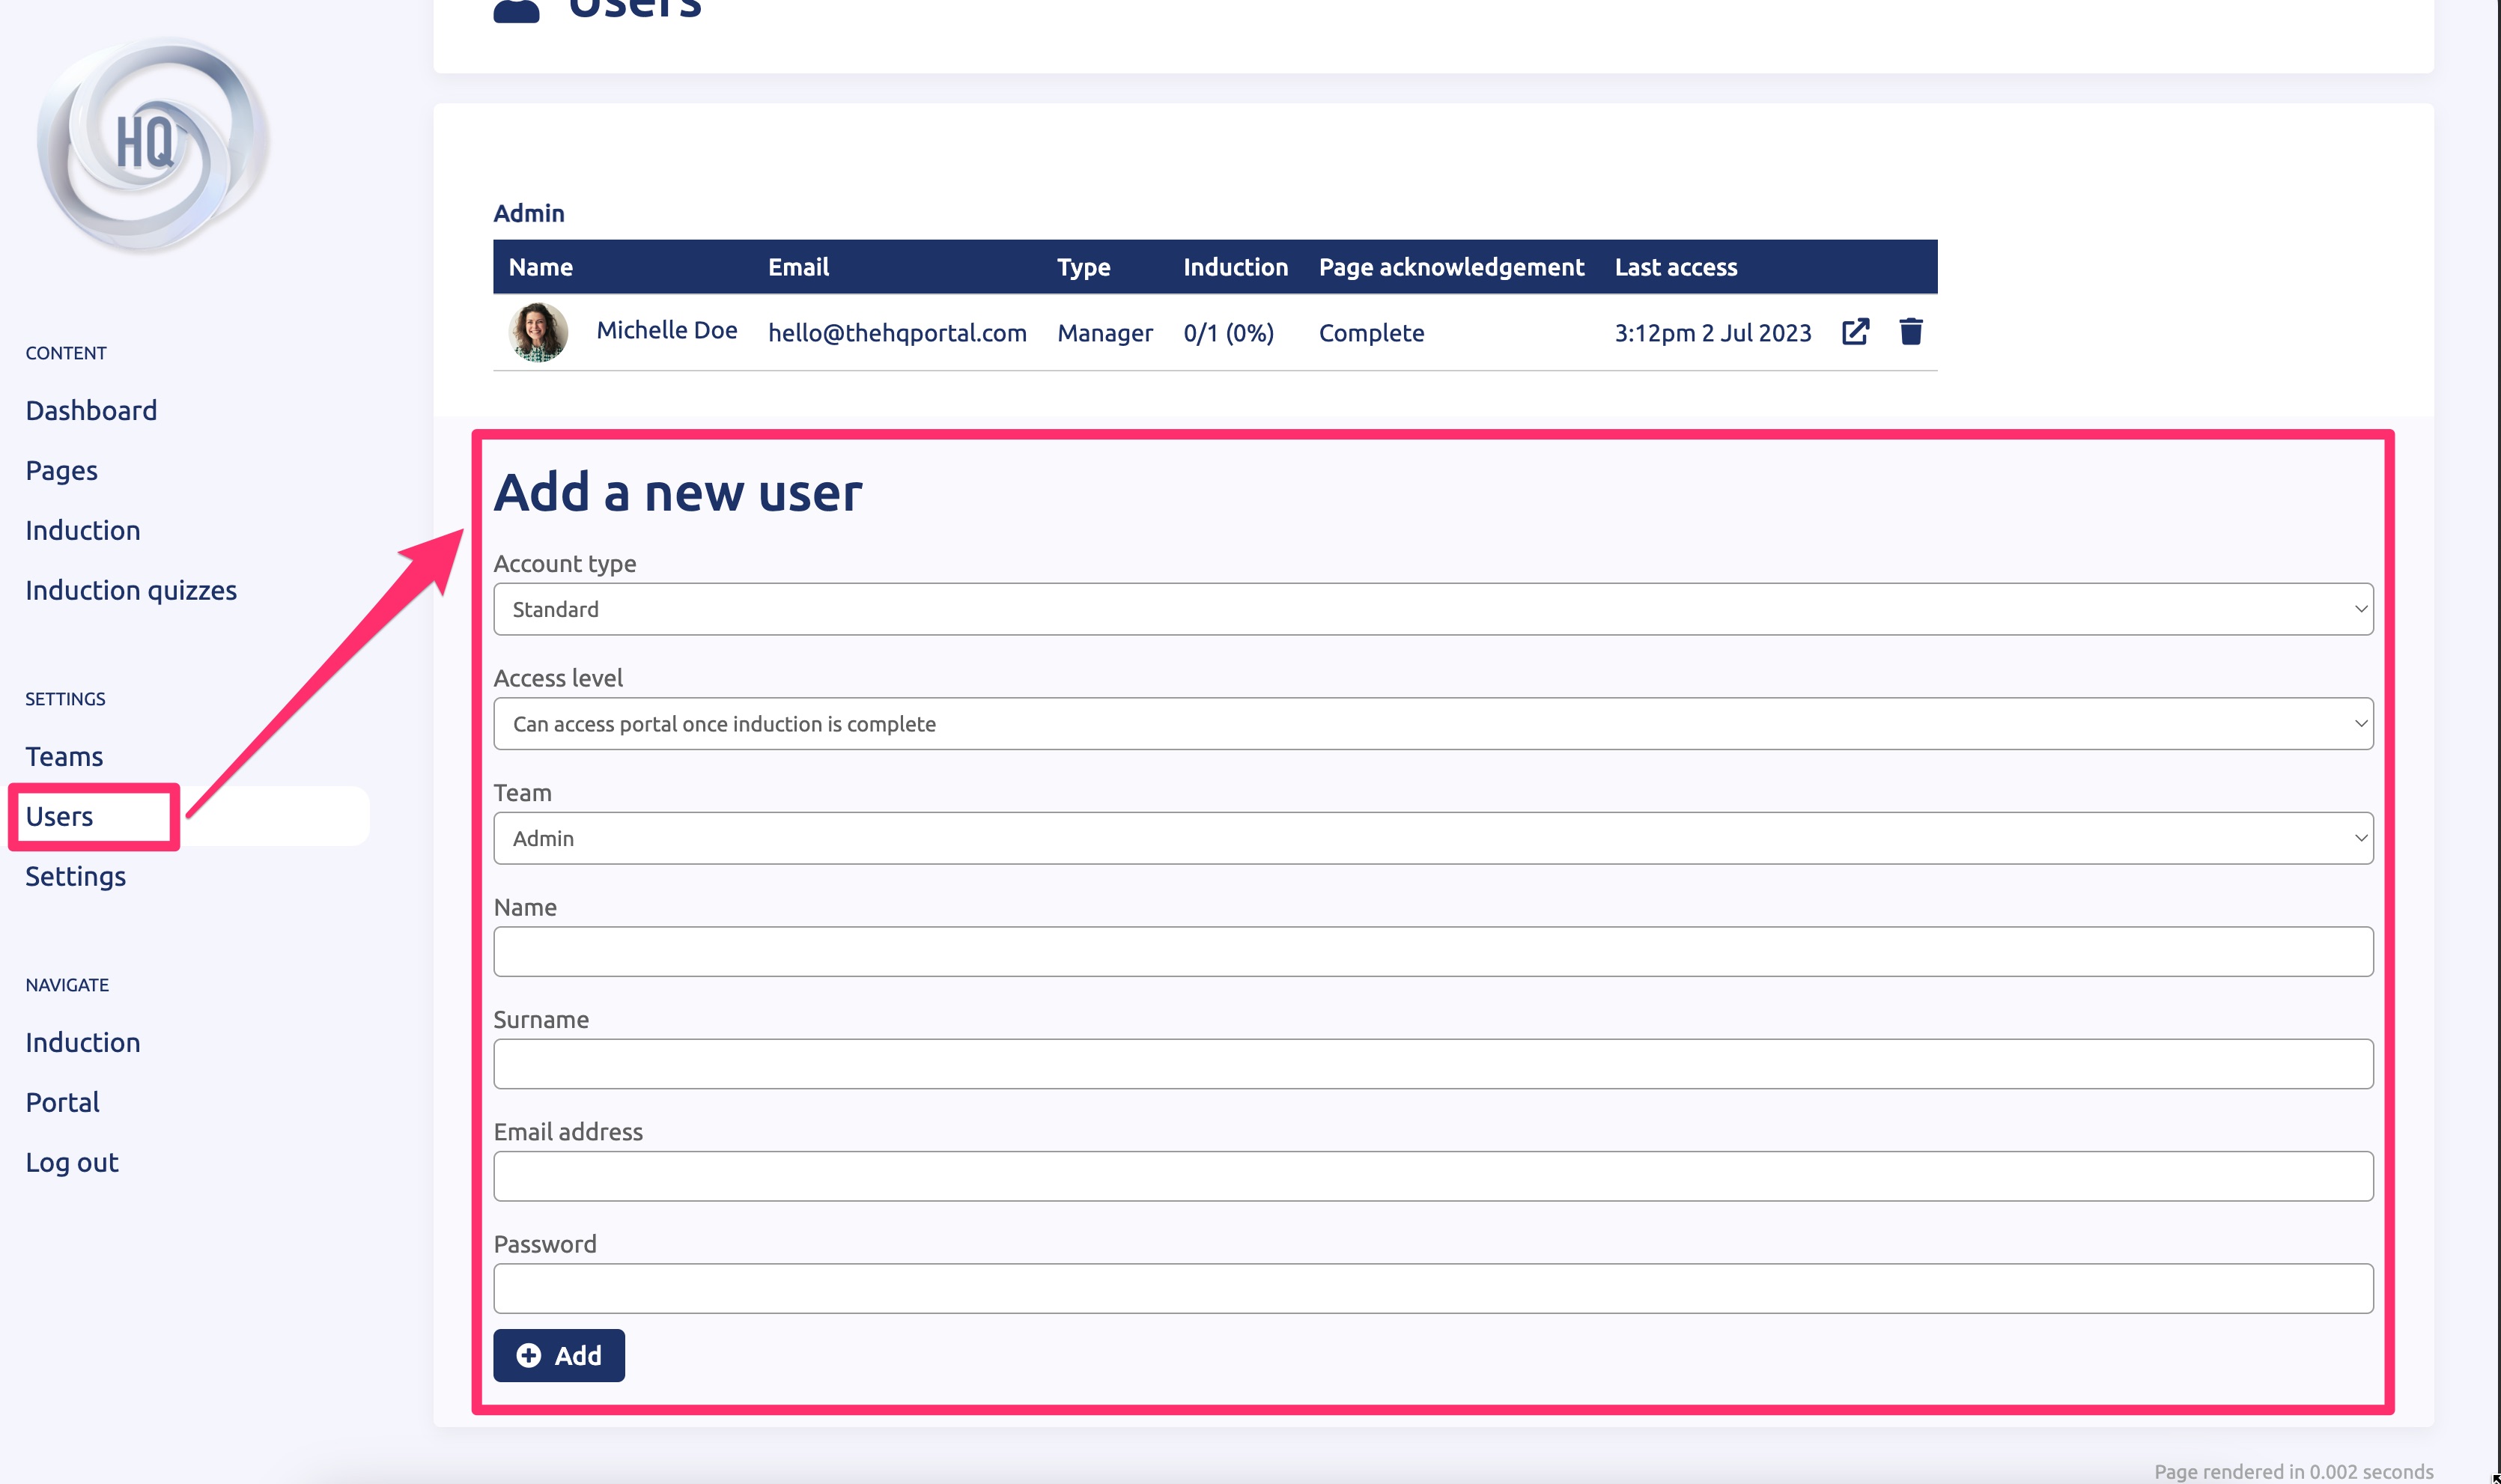Open the Account type dropdown
2501x1484 pixels.
pyautogui.click(x=1432, y=609)
